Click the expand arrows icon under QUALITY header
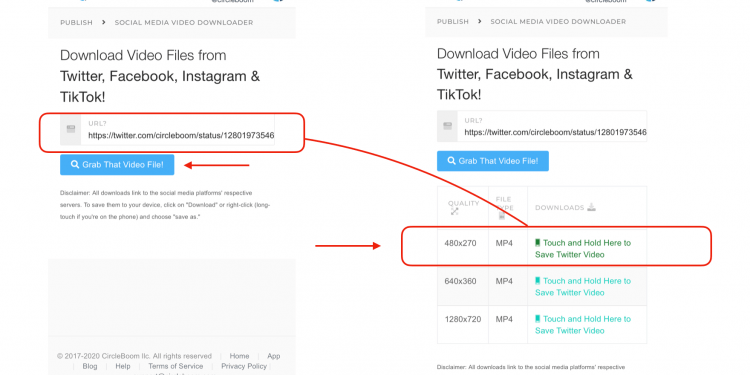 click(454, 211)
